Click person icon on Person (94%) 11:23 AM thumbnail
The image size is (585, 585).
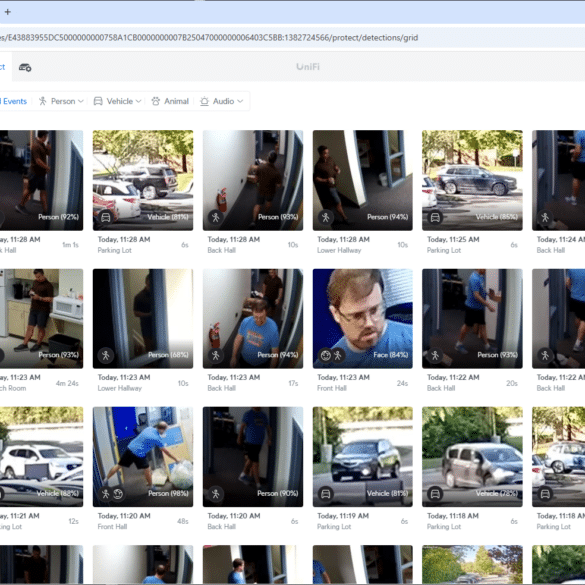(x=215, y=355)
